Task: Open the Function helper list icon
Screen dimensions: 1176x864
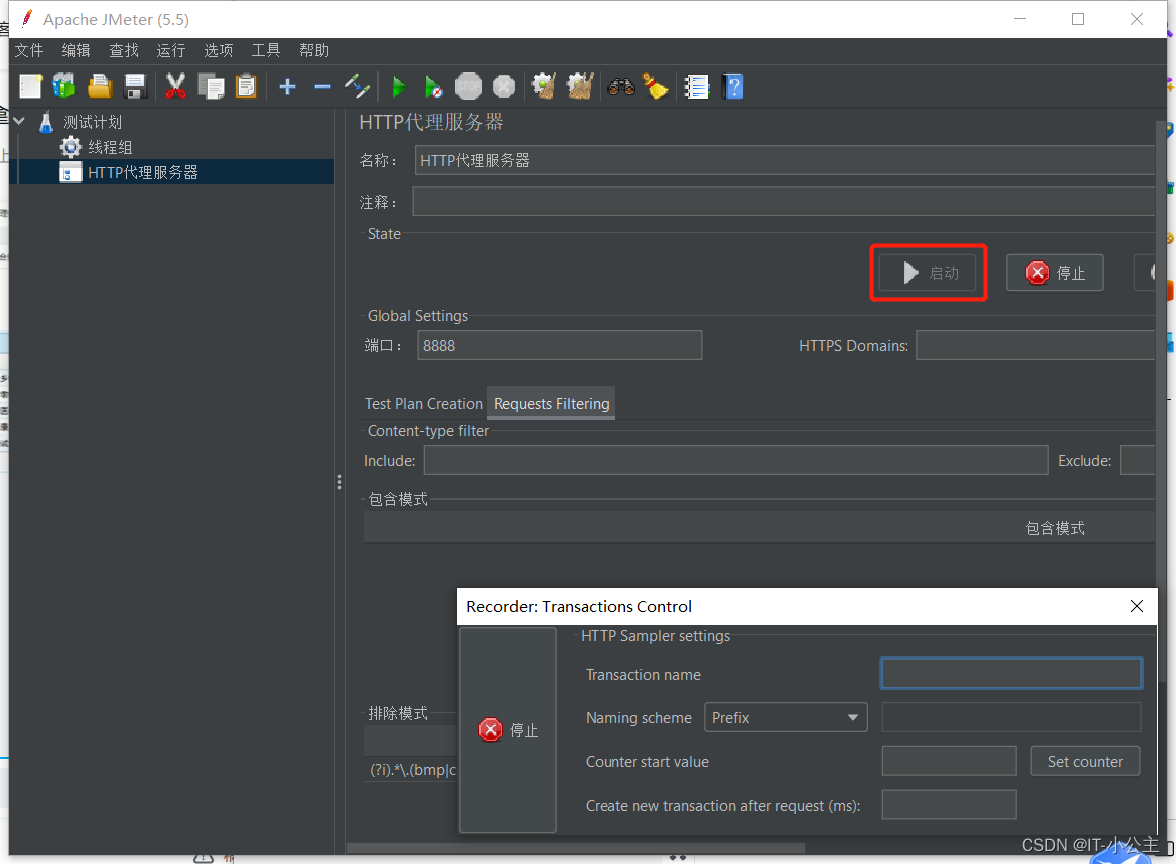Action: click(x=697, y=87)
